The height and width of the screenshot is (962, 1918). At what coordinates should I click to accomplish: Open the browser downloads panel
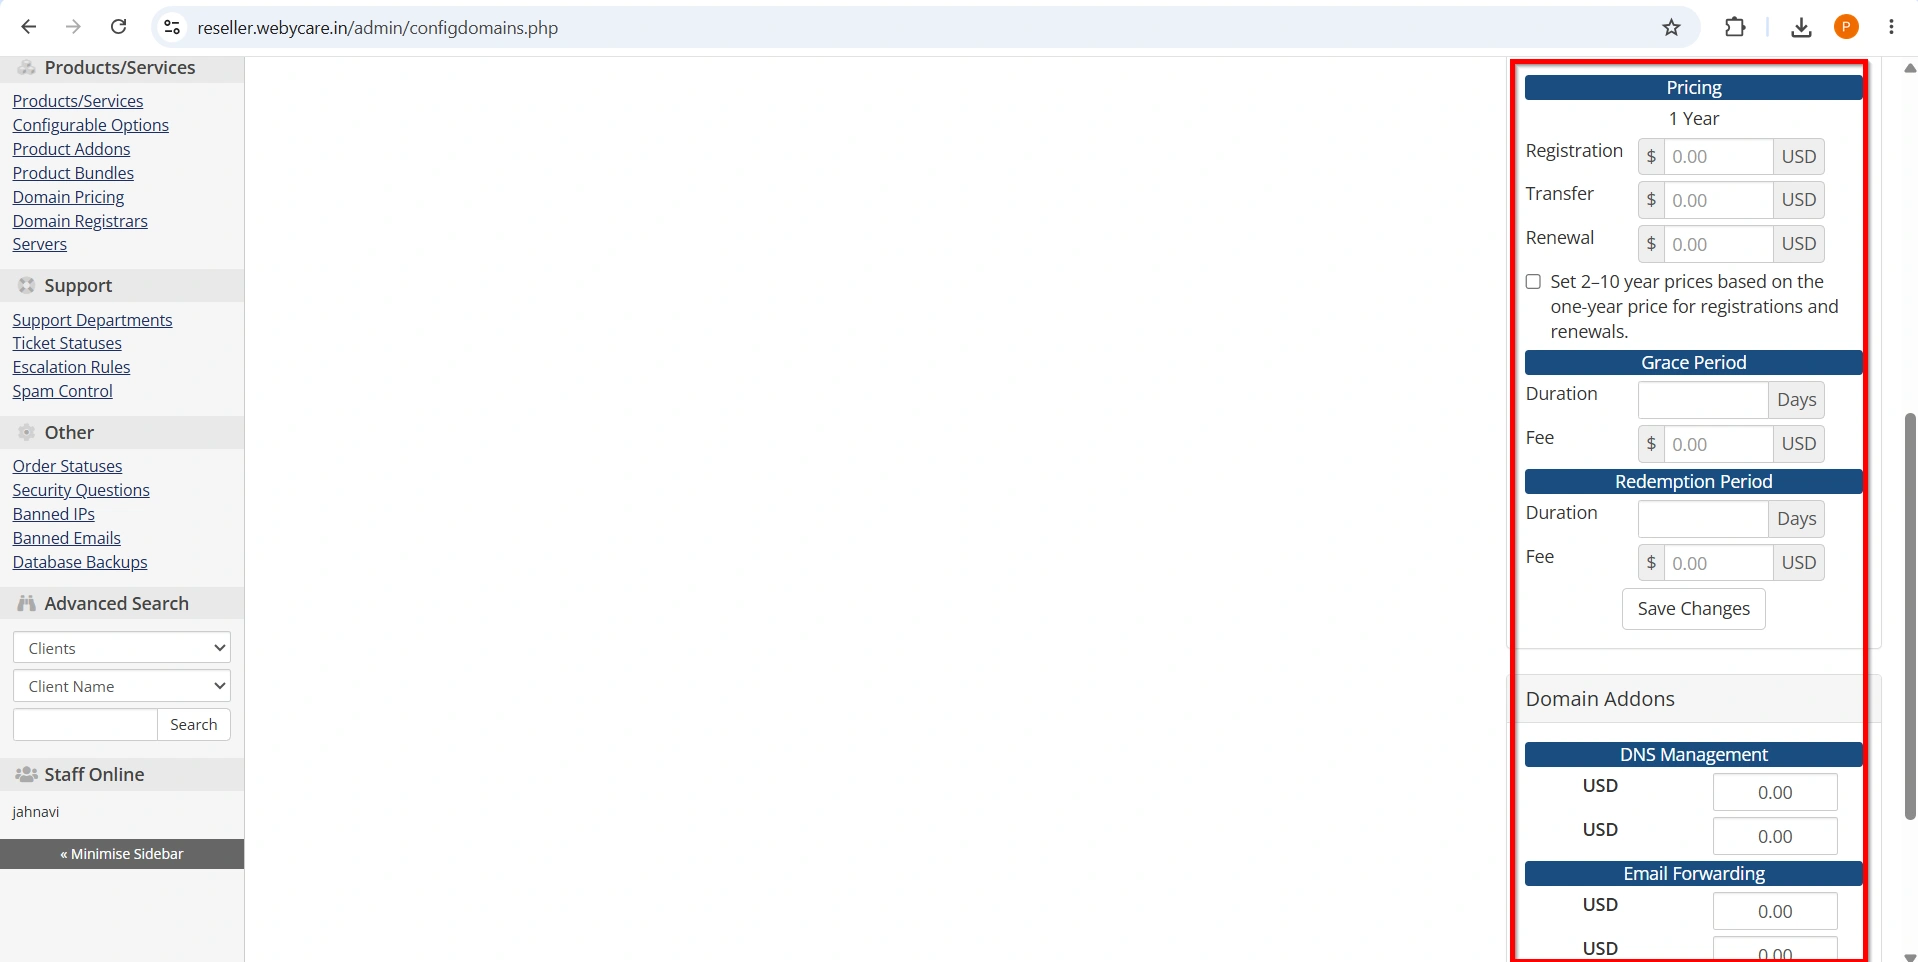pos(1801,27)
